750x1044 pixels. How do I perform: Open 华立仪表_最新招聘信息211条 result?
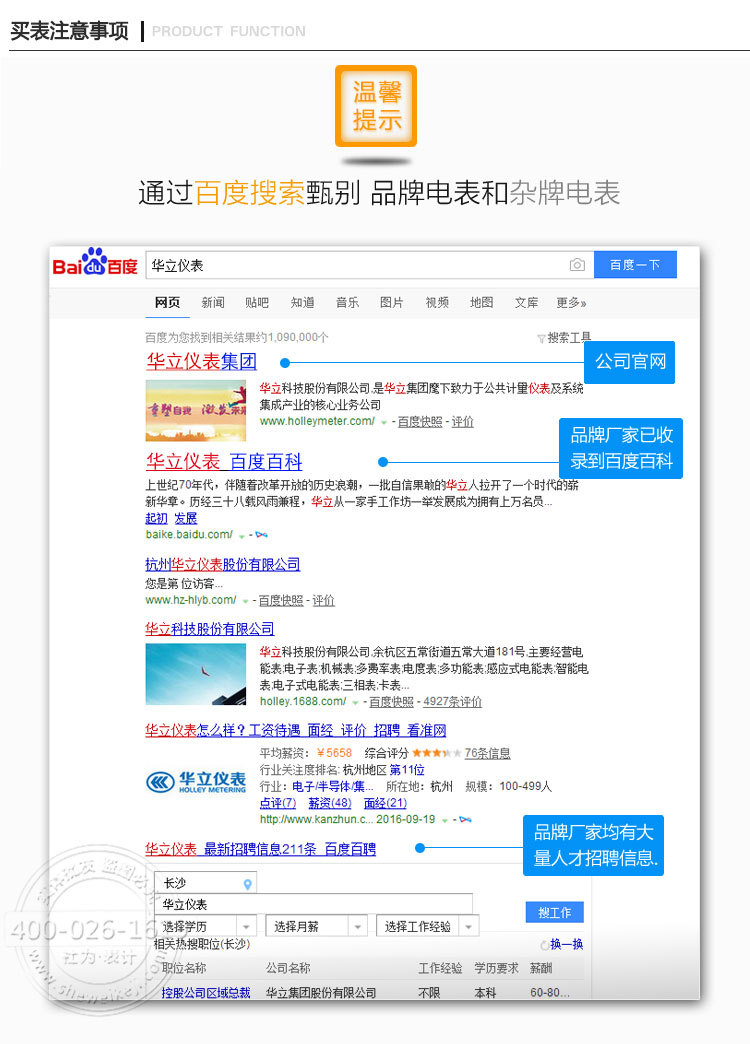(260, 849)
